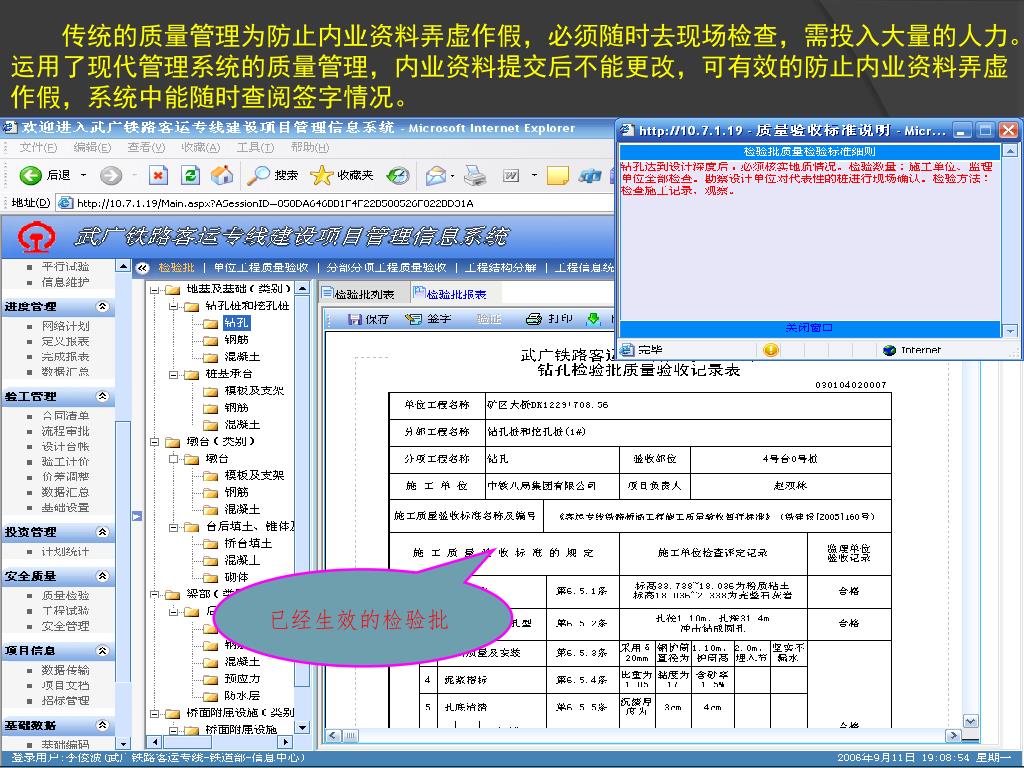Open the history icon in IE toolbar
The width and height of the screenshot is (1024, 768).
click(397, 175)
